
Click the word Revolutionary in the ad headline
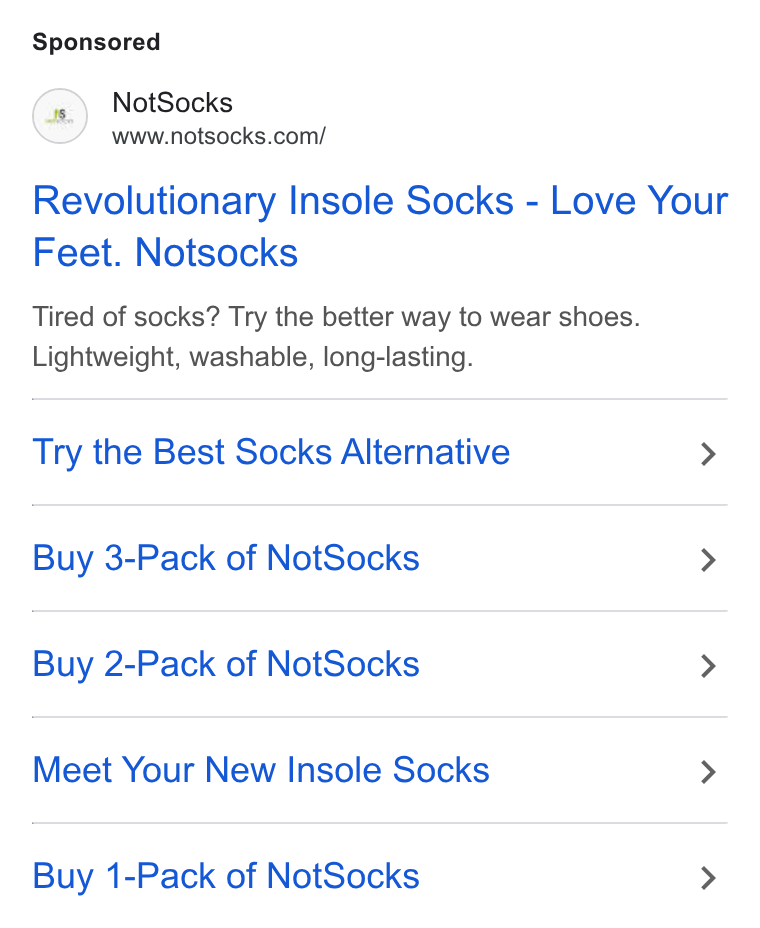pos(154,202)
